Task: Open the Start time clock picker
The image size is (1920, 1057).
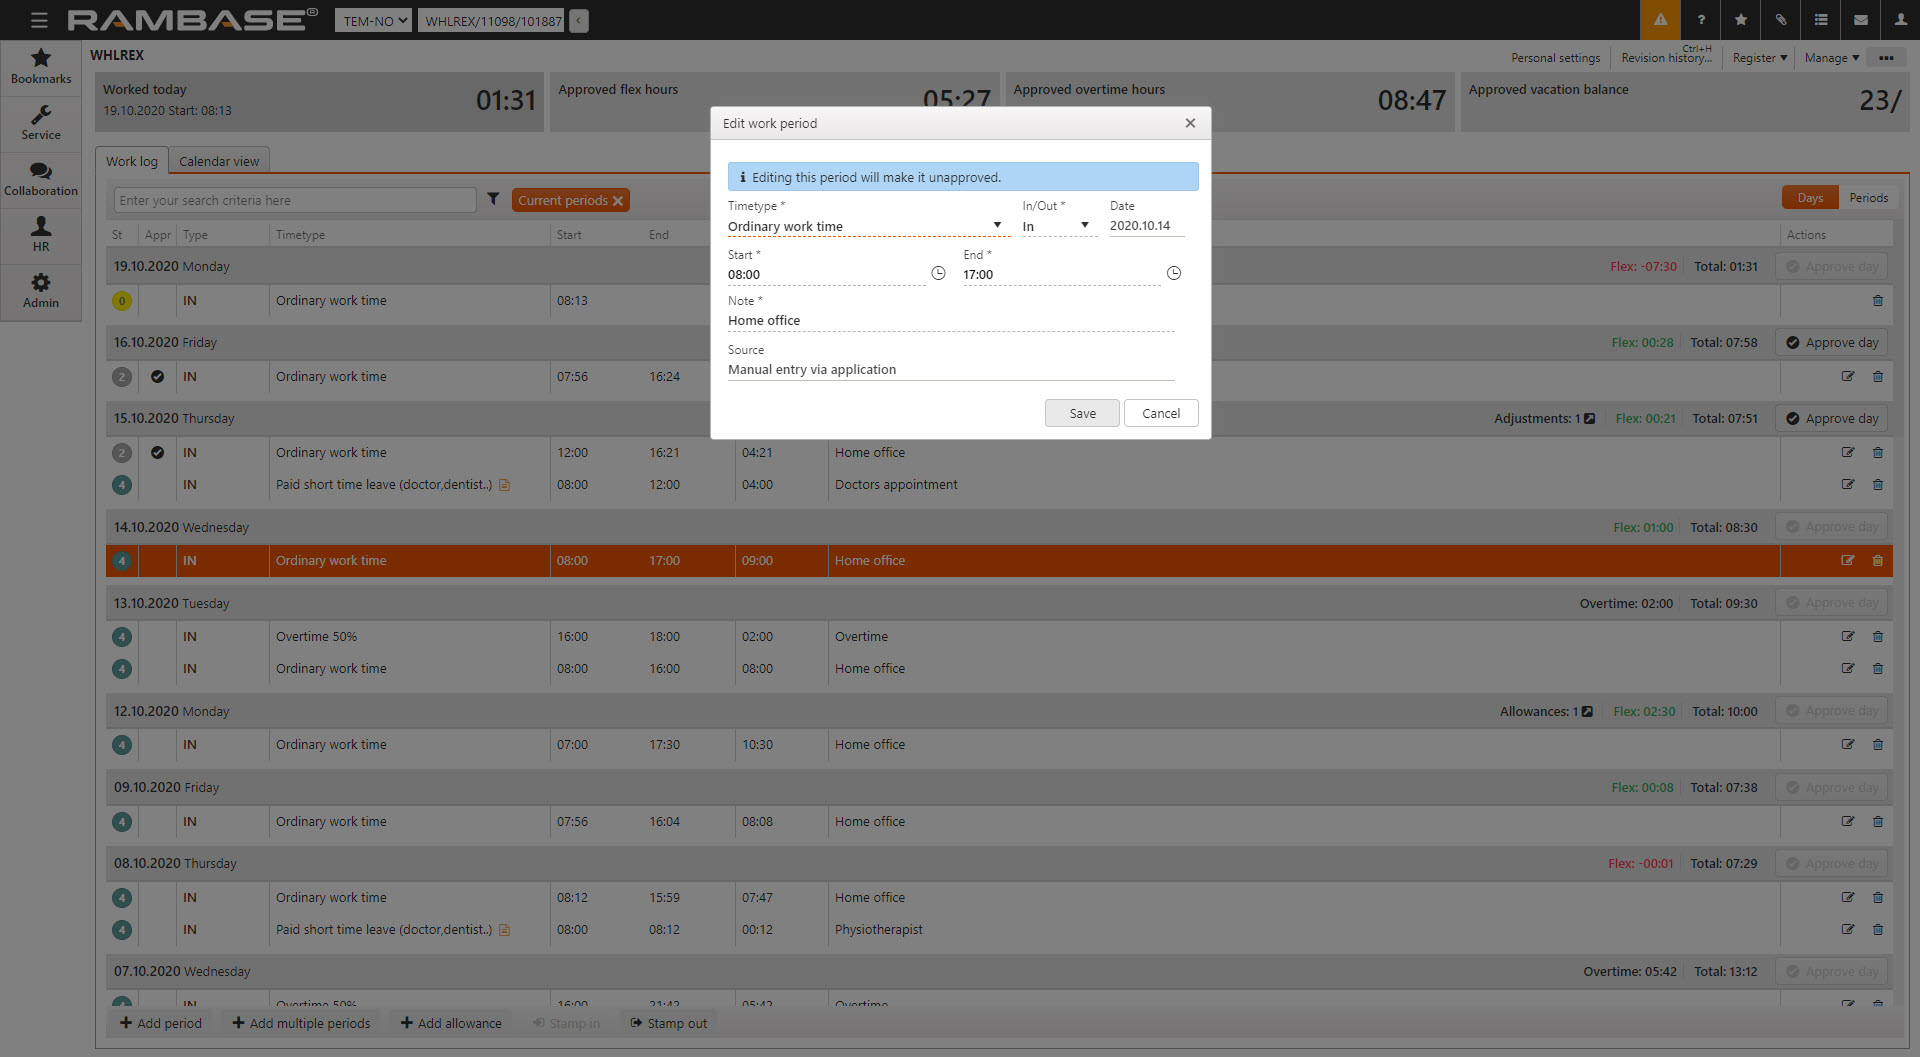Action: pos(938,273)
